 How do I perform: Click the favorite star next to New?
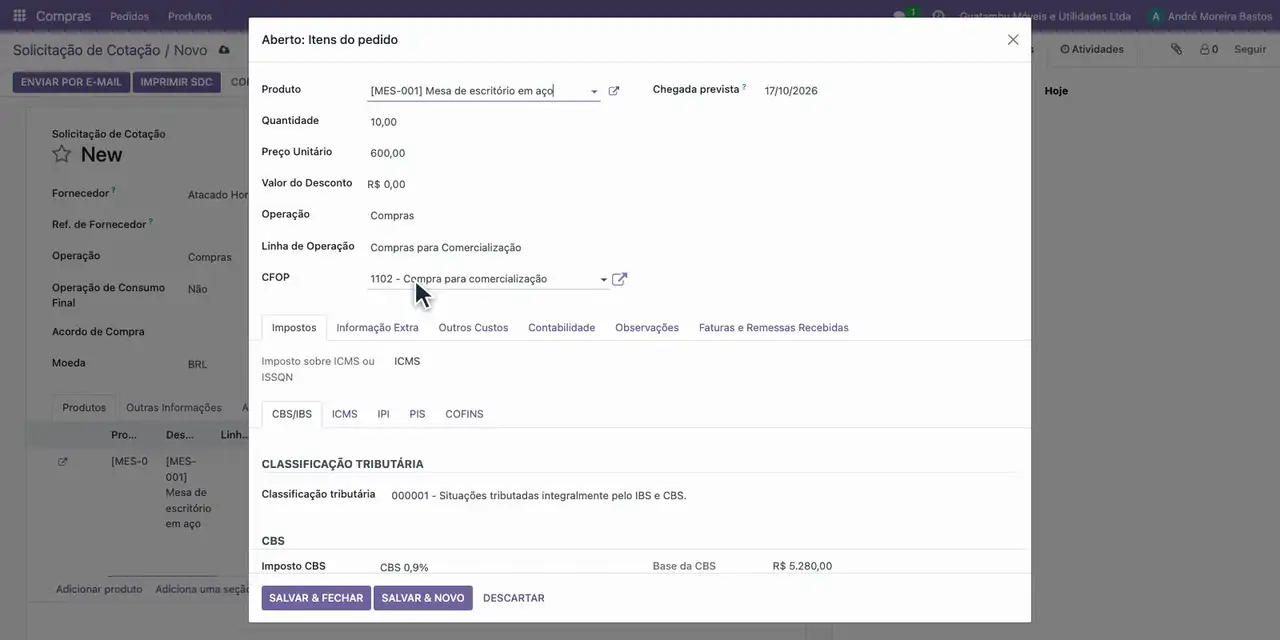click(x=62, y=154)
